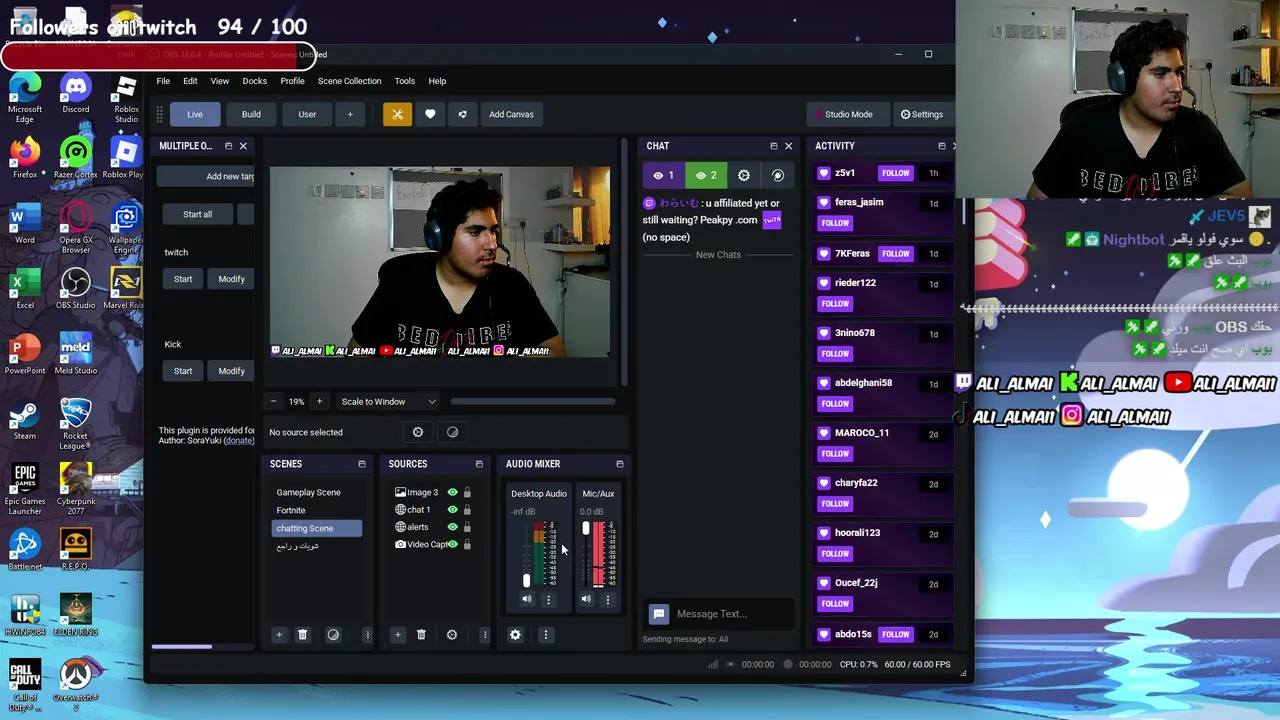Screen dimensions: 1280x720
Task: Close the Chat dock
Action: (x=788, y=146)
